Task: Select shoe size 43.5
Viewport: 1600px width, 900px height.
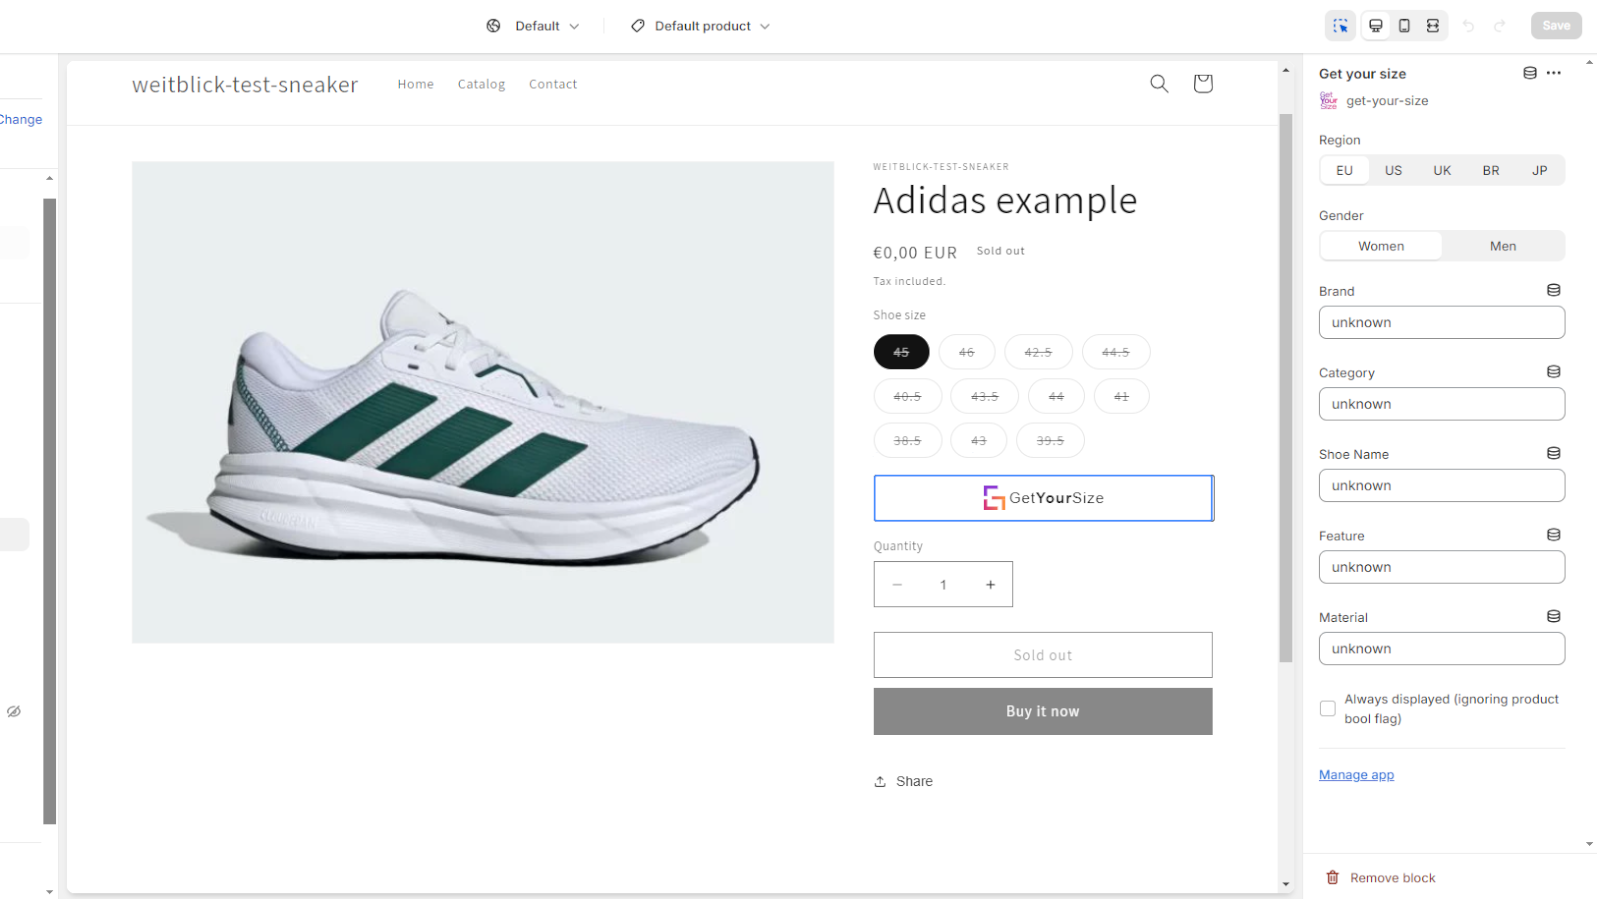Action: click(985, 396)
